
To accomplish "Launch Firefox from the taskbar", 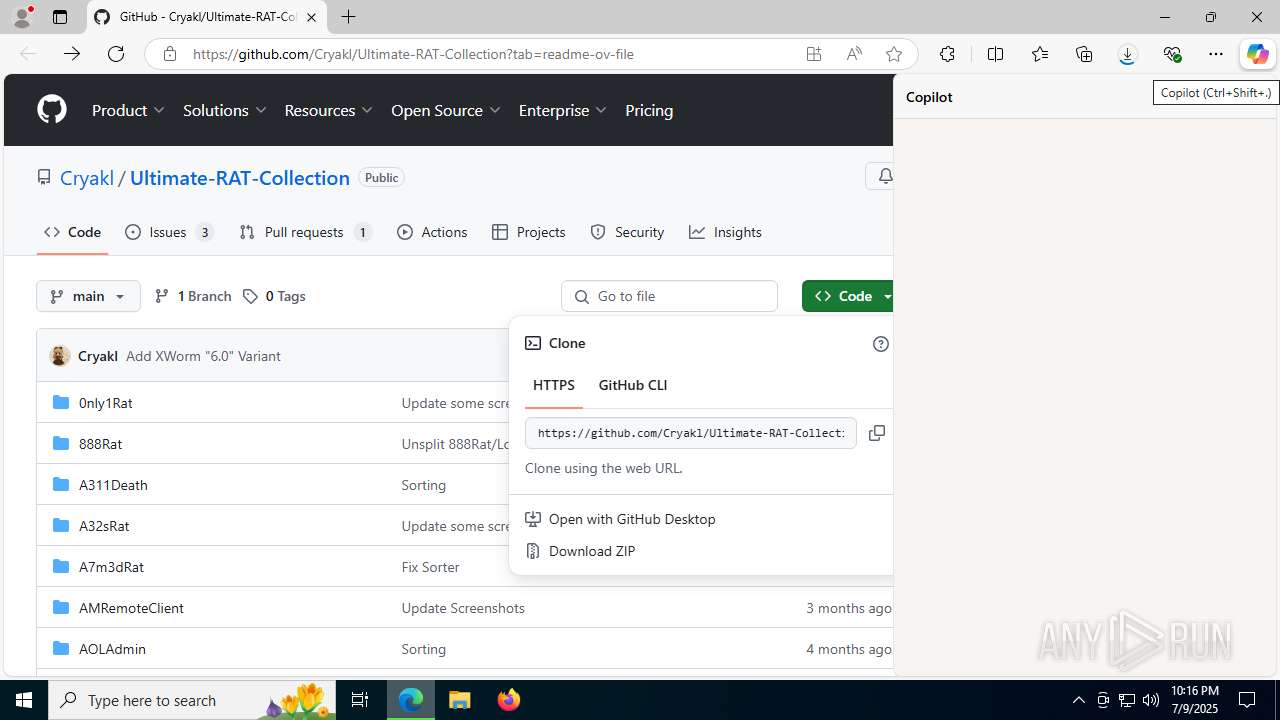I will point(508,700).
